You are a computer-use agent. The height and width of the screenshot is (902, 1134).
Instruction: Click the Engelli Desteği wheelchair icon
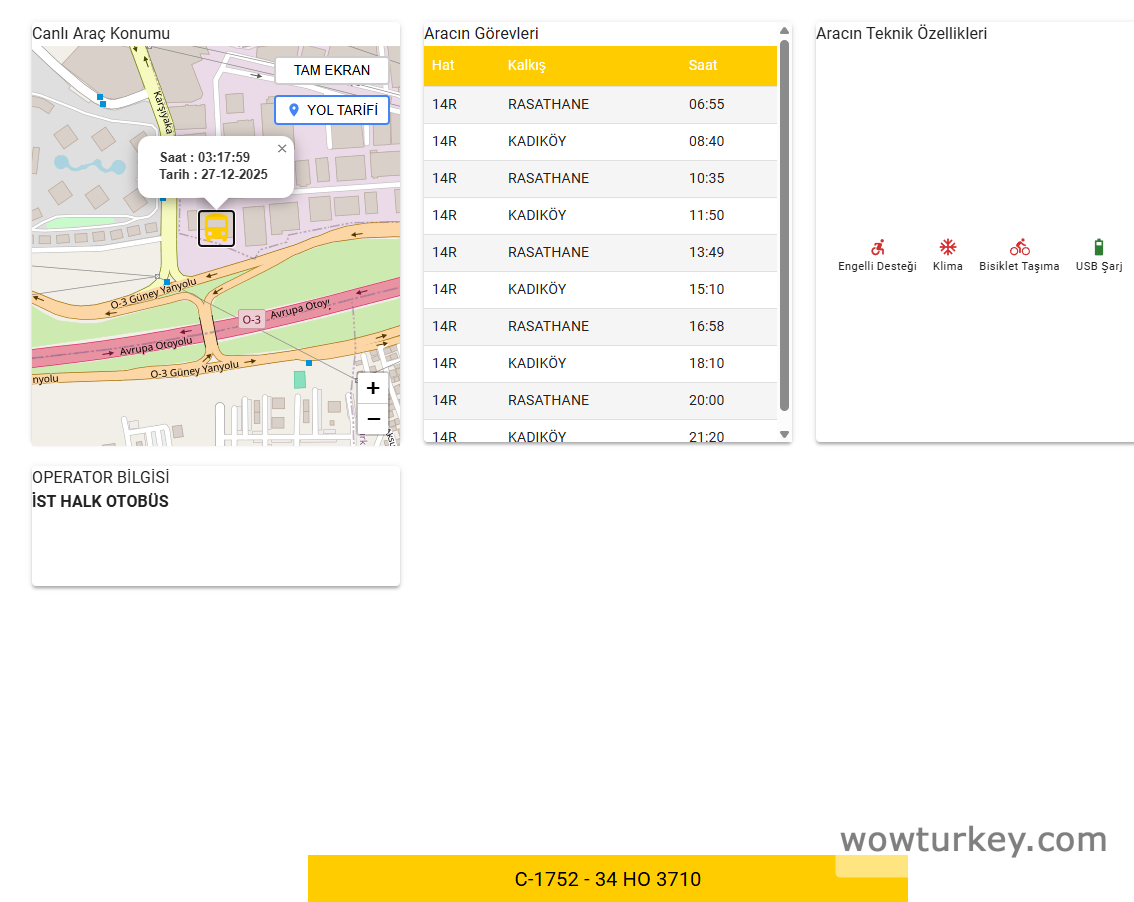877,247
